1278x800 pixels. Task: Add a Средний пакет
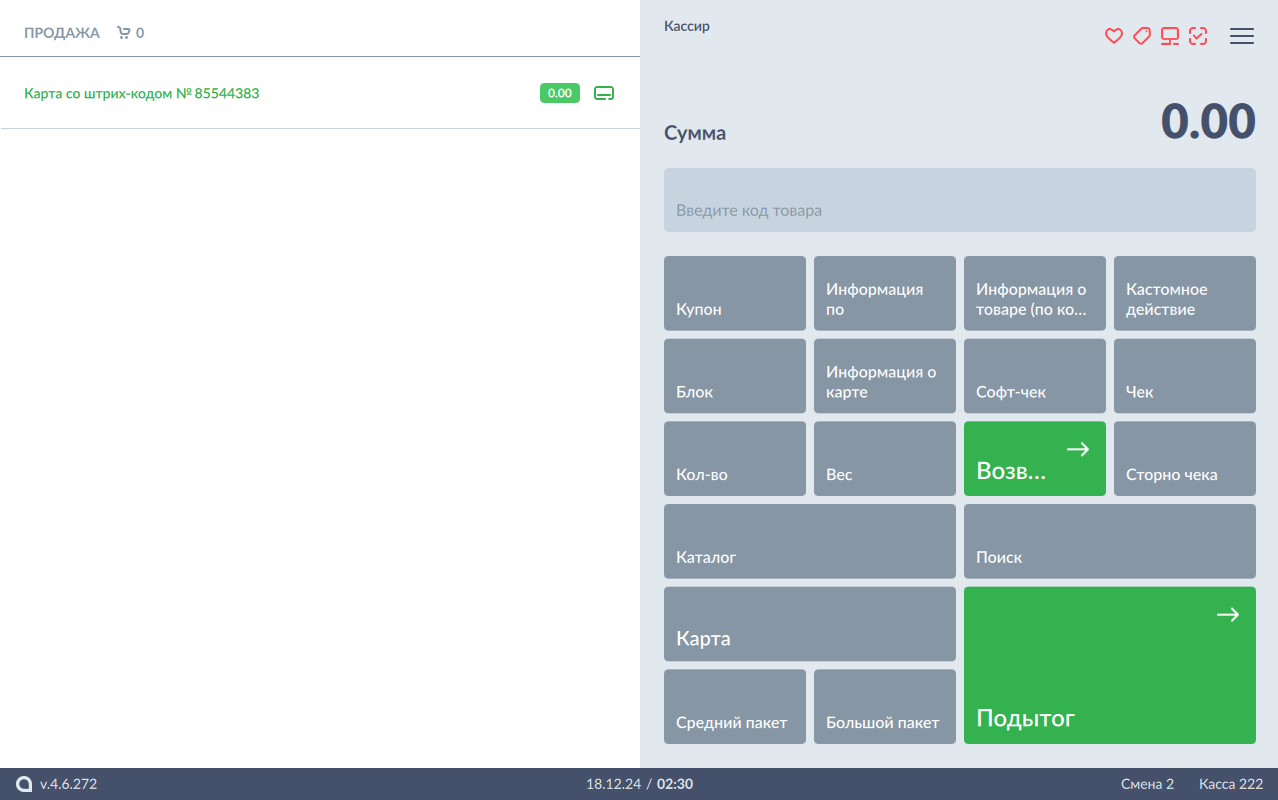point(734,707)
